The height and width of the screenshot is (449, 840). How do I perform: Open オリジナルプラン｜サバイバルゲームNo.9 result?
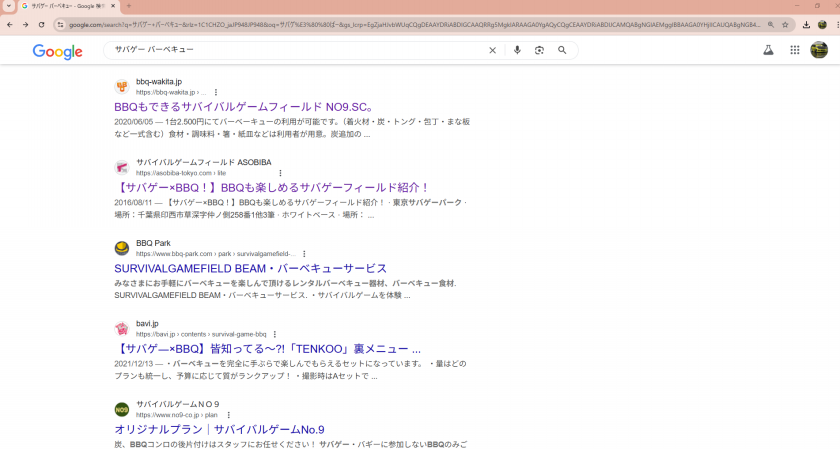coord(219,430)
